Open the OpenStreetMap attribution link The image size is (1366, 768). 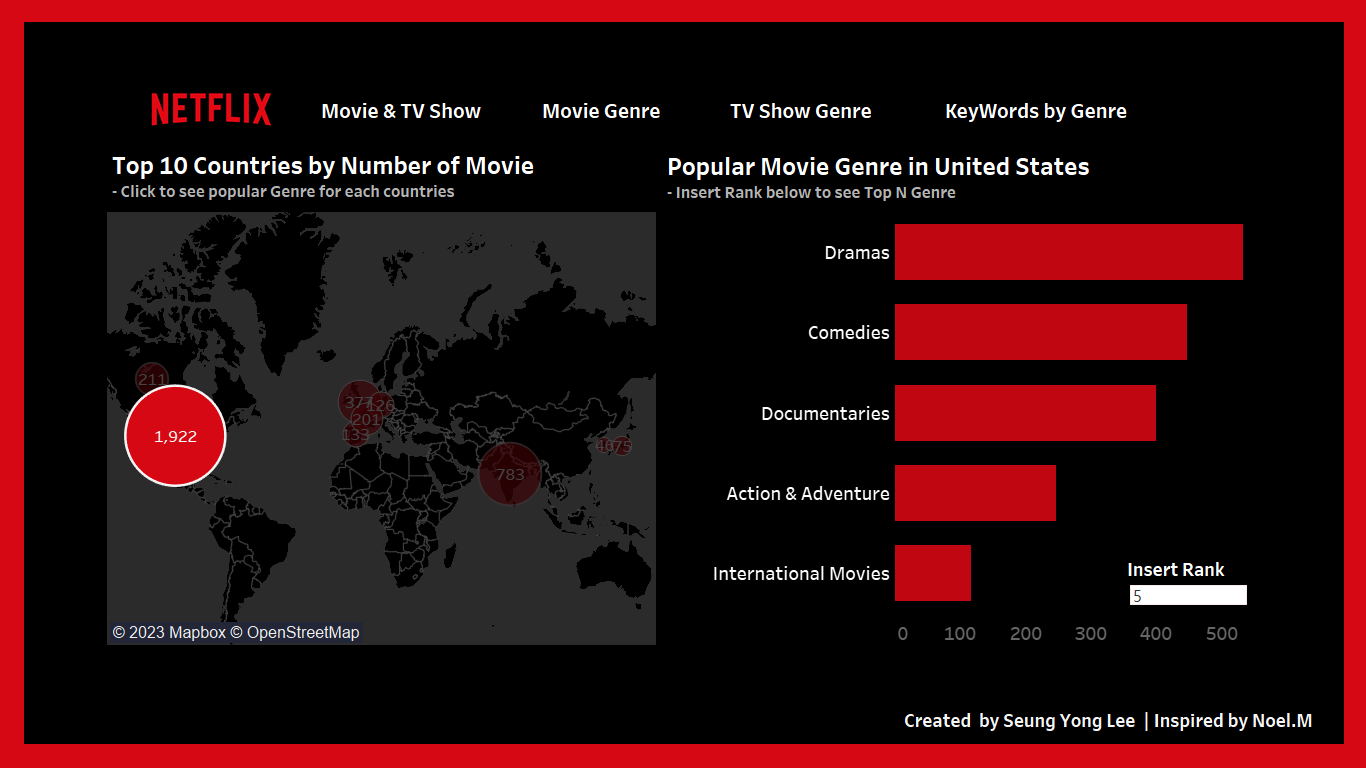coord(295,632)
